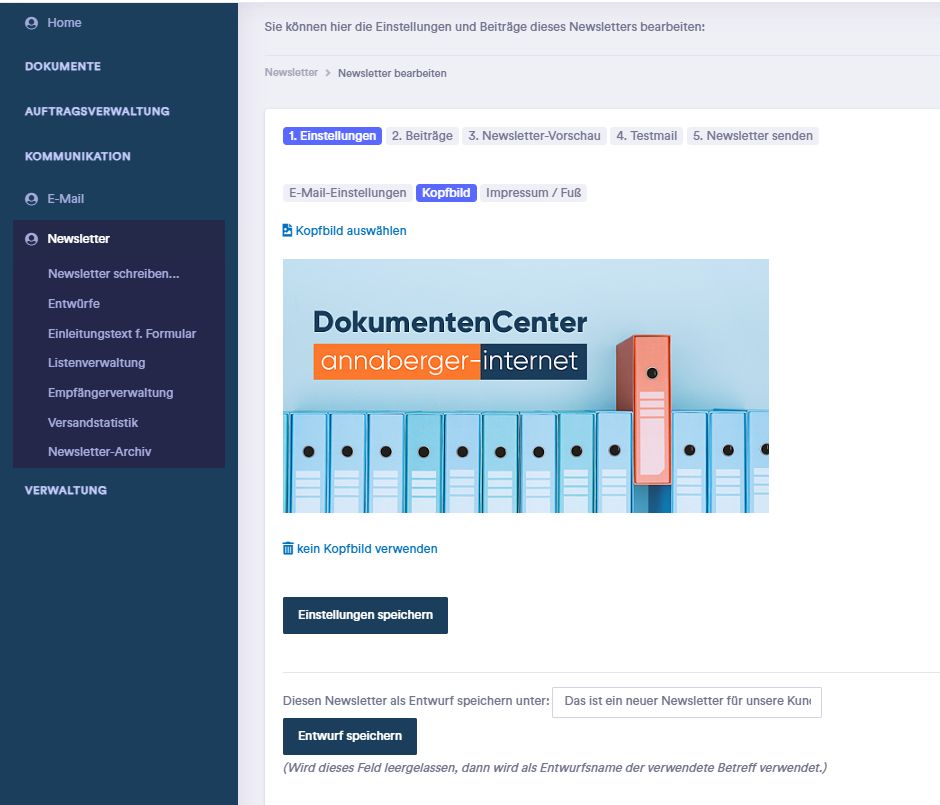The height and width of the screenshot is (805, 940).
Task: Open Einleitungstext f. Formular
Action: pyautogui.click(x=122, y=334)
